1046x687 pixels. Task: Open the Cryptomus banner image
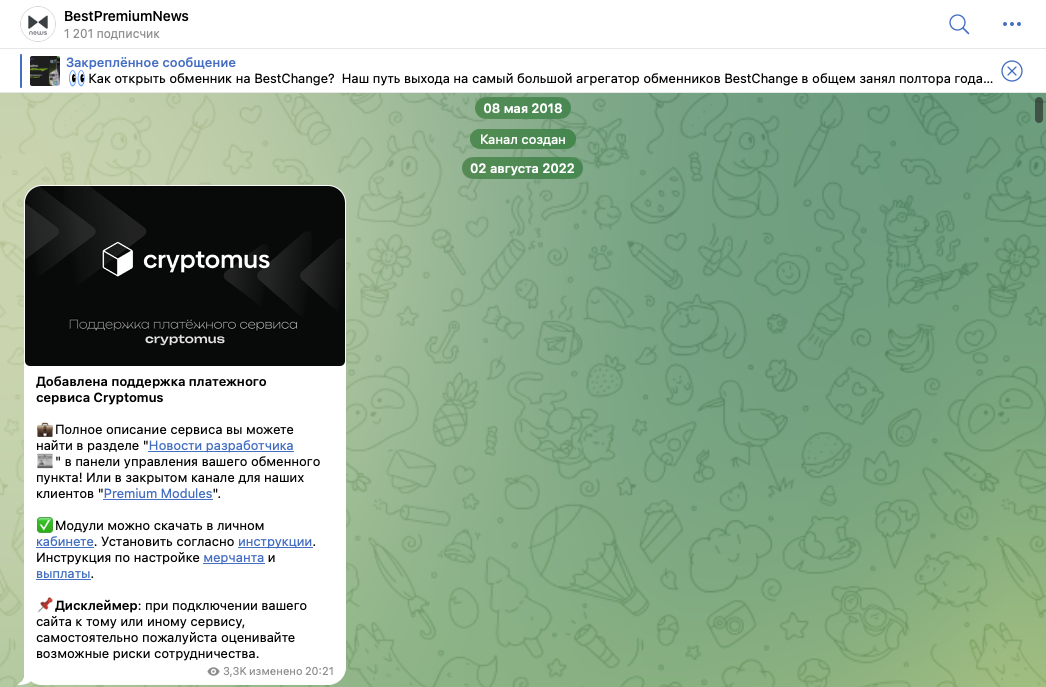pyautogui.click(x=185, y=276)
